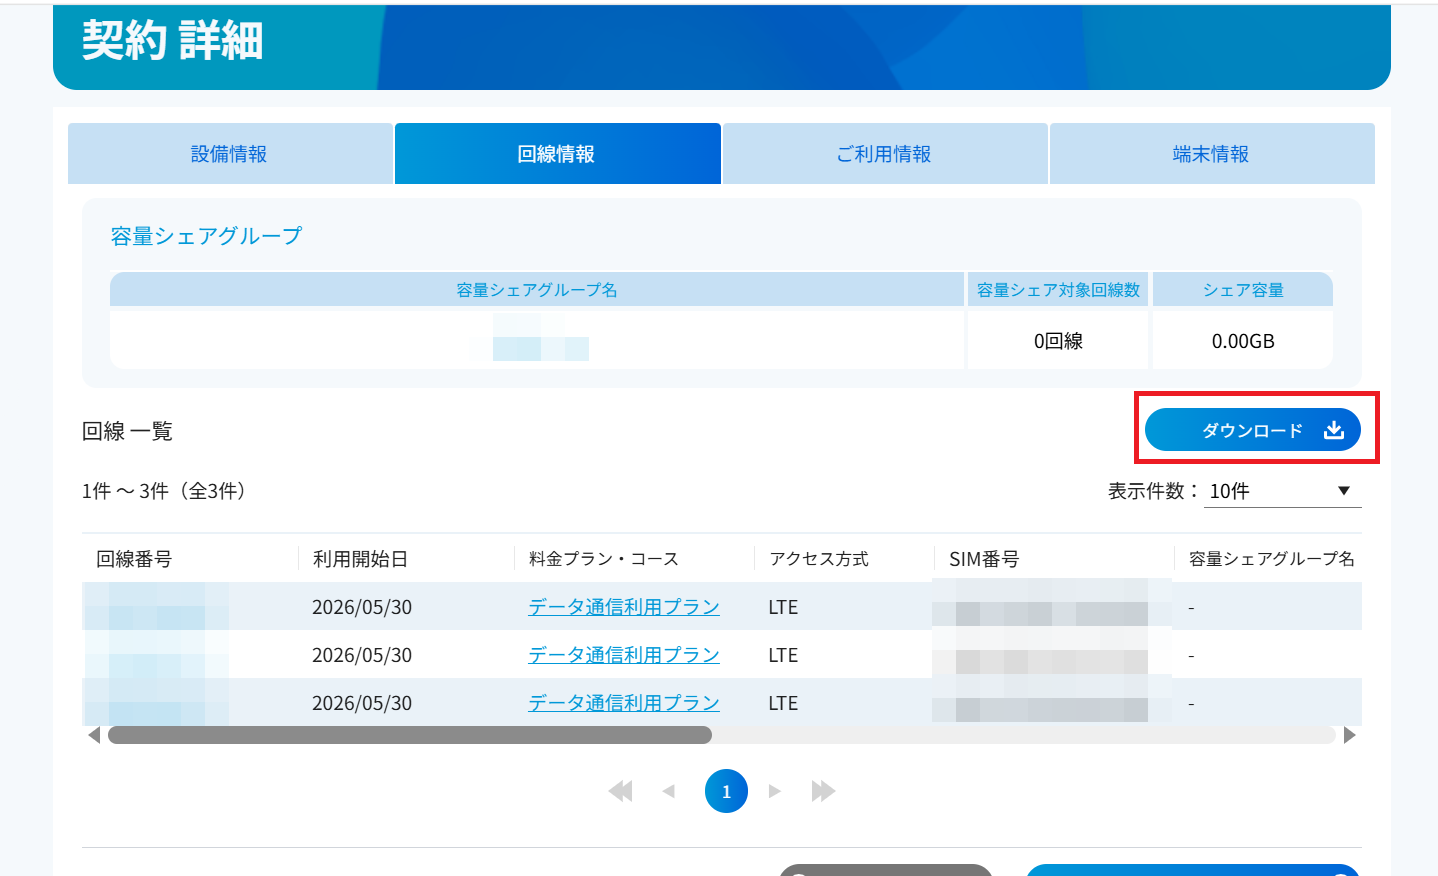Viewport: 1438px width, 876px height.
Task: Click the horizontal scrollbar thumb under the table
Action: coord(410,735)
